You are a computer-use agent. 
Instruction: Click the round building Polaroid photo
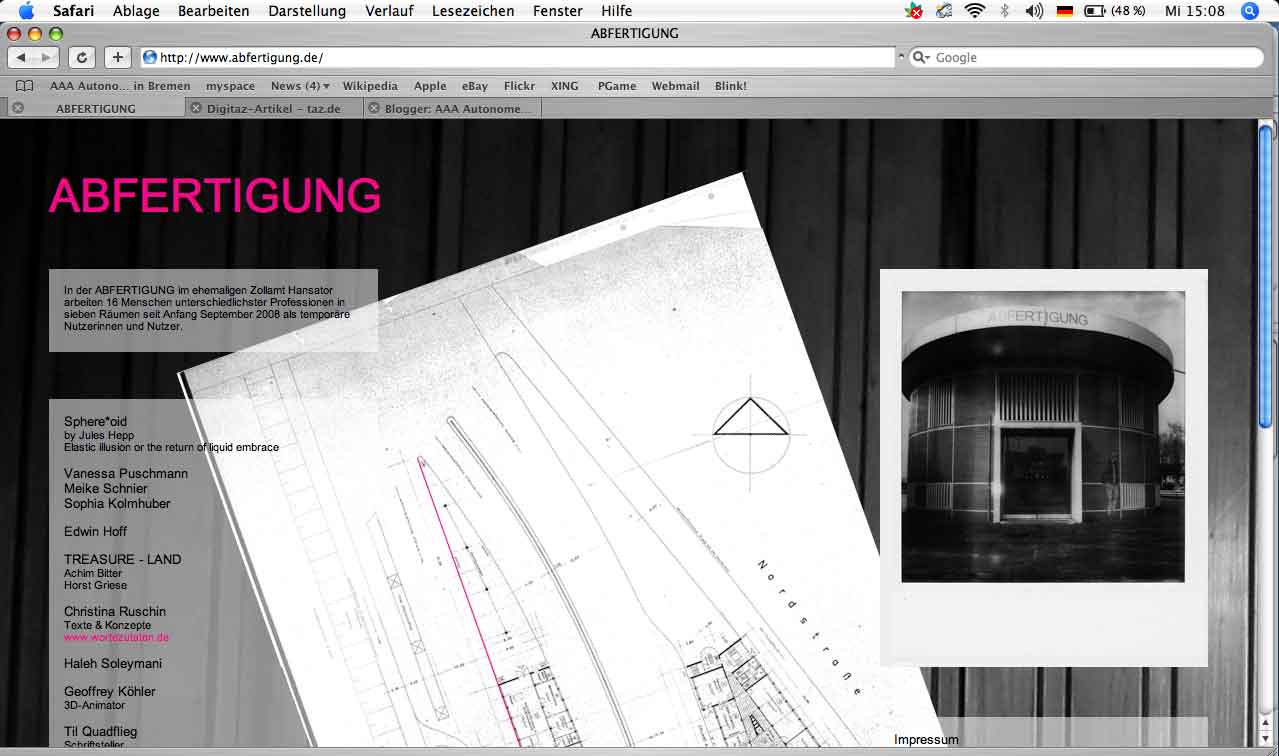click(1043, 436)
